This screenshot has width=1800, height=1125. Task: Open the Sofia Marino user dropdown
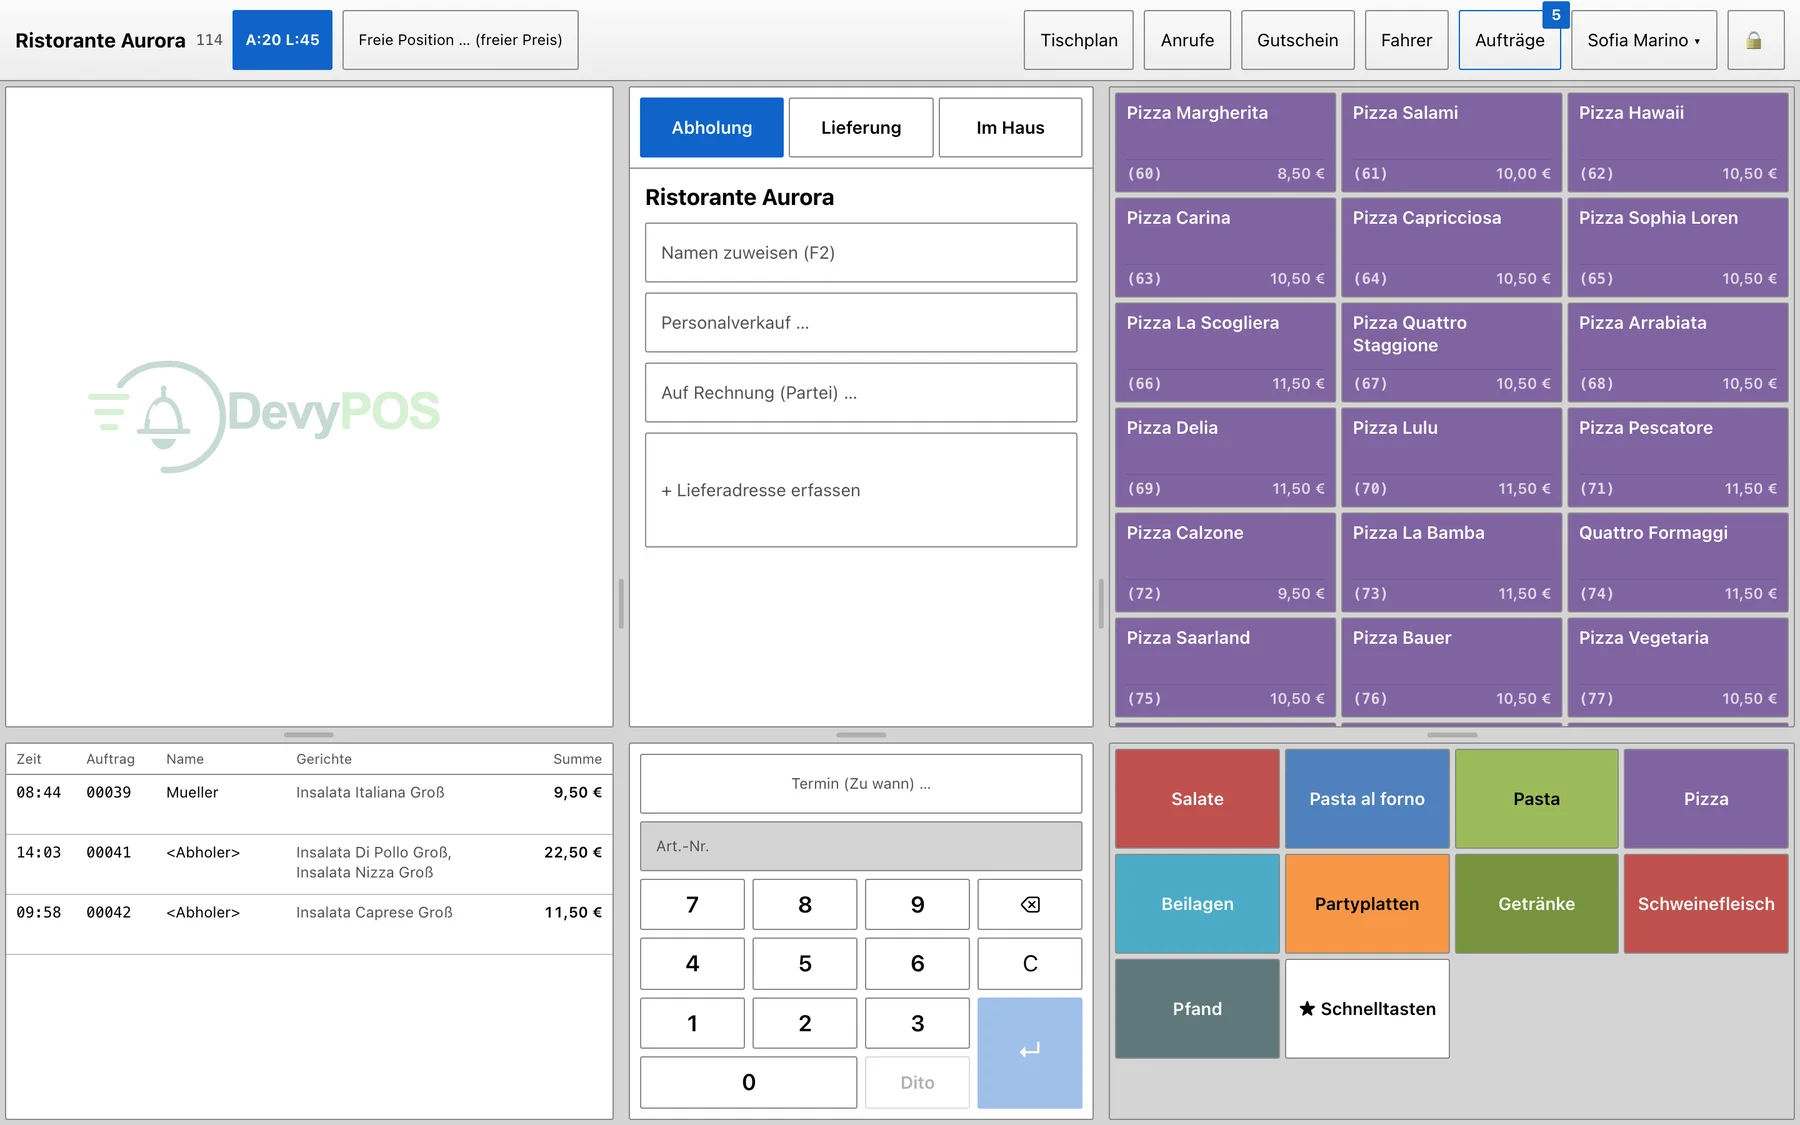pyautogui.click(x=1643, y=40)
